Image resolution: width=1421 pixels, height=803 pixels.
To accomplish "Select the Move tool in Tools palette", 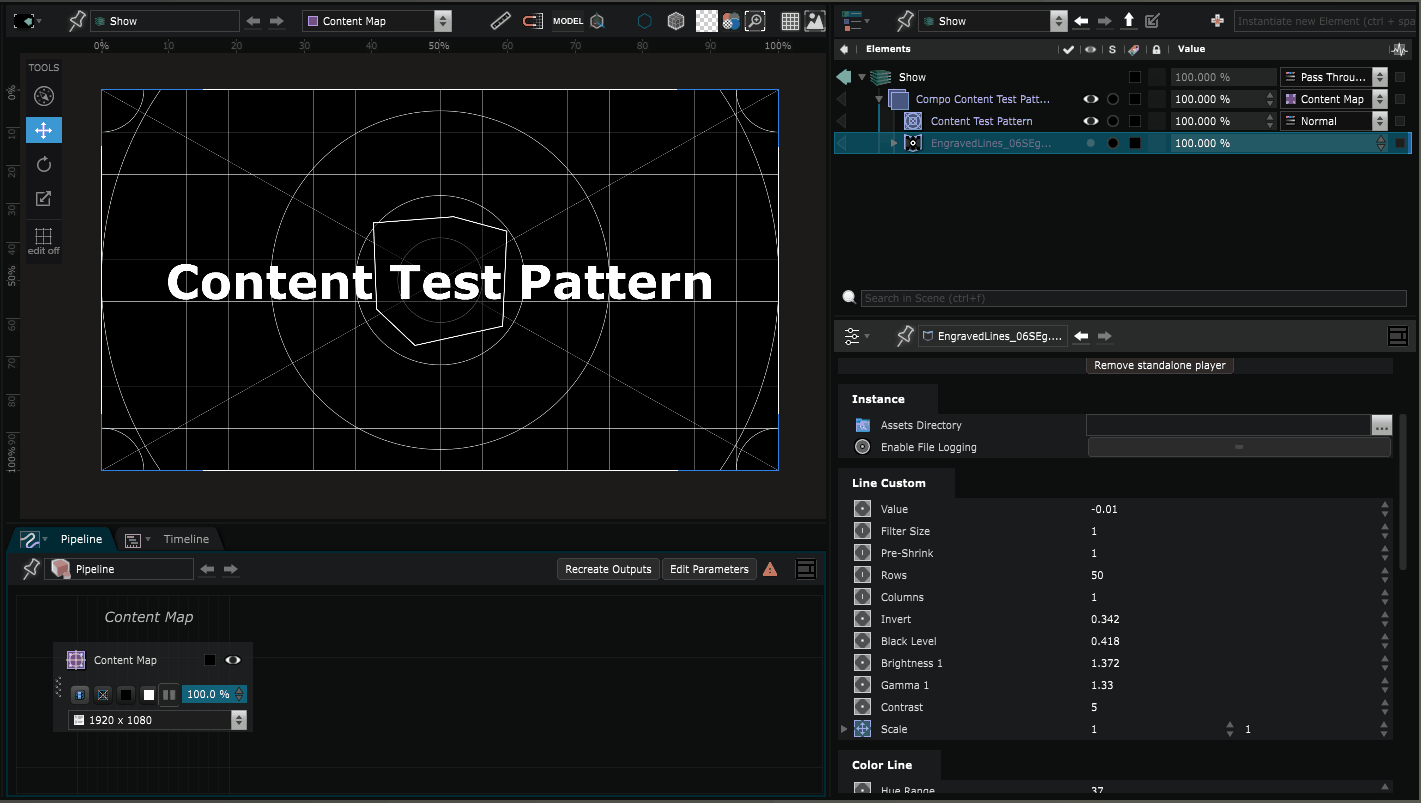I will (44, 130).
